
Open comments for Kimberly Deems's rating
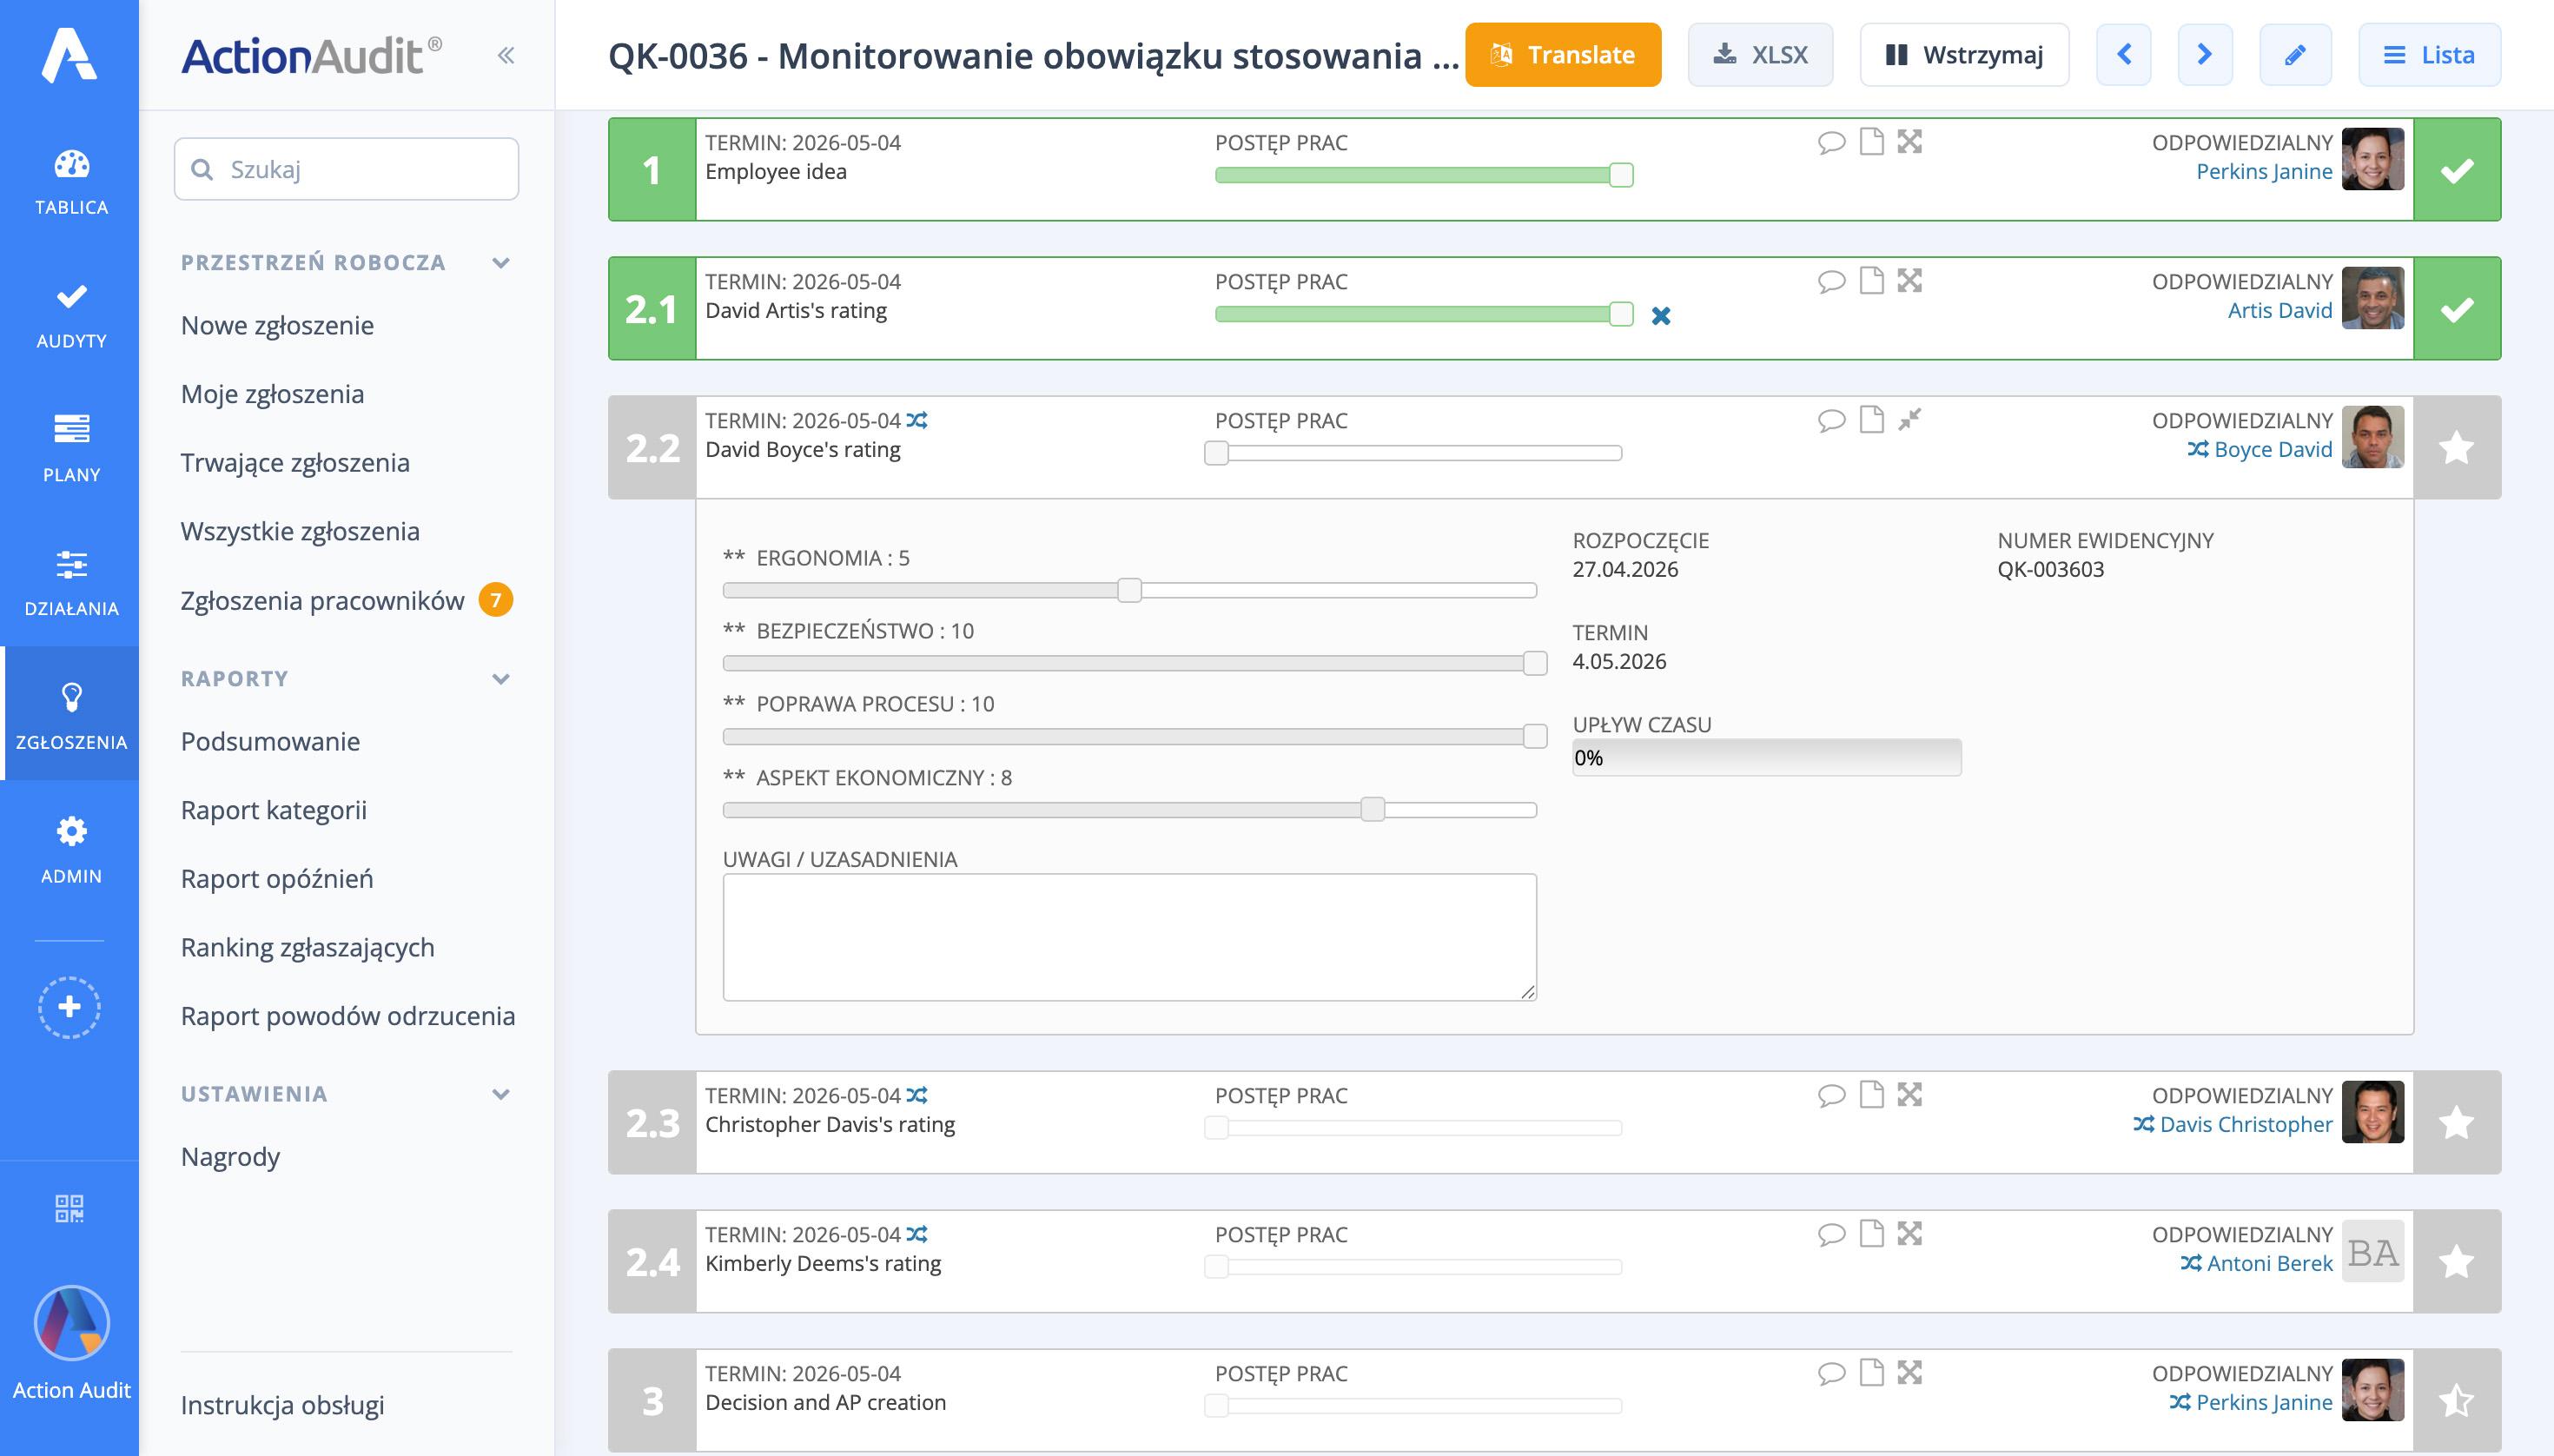(x=1831, y=1234)
